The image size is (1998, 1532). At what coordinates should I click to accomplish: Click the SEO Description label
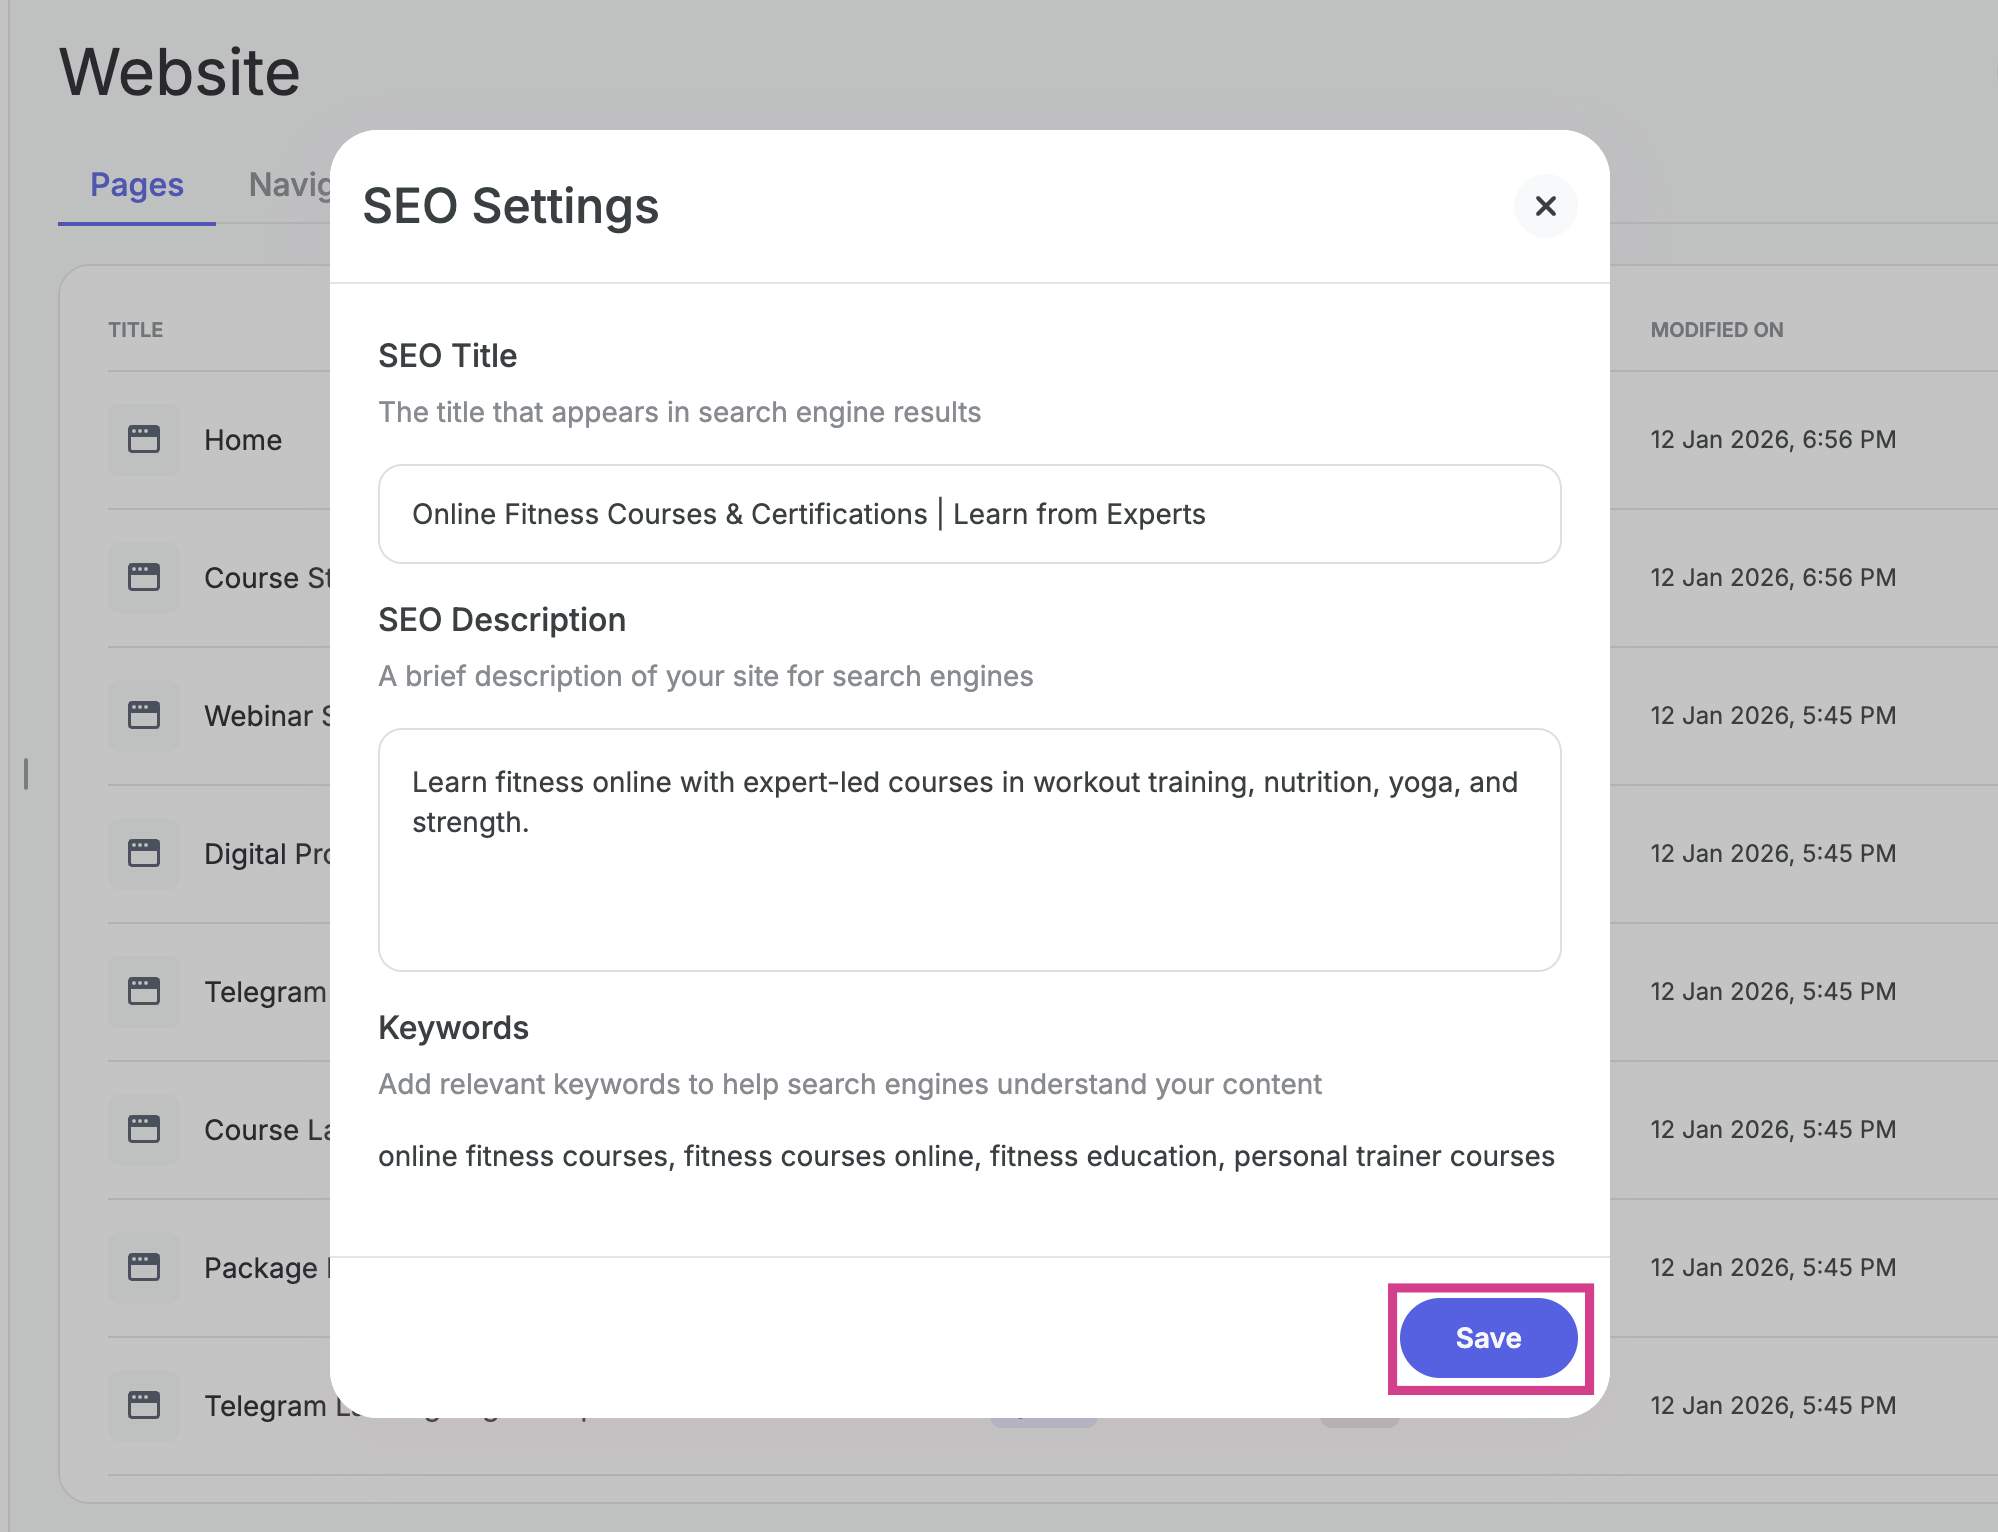pyautogui.click(x=502, y=620)
